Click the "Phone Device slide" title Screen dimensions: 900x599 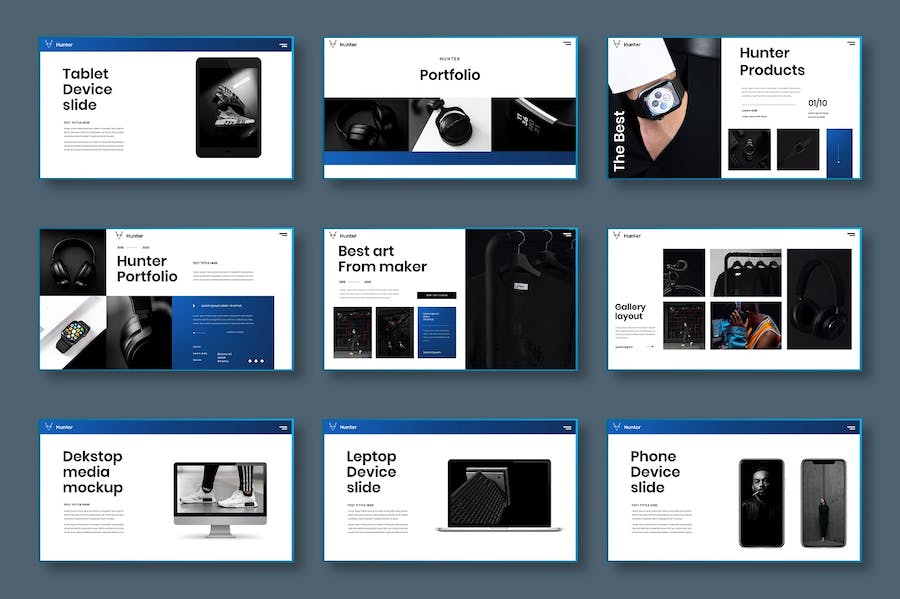[655, 472]
